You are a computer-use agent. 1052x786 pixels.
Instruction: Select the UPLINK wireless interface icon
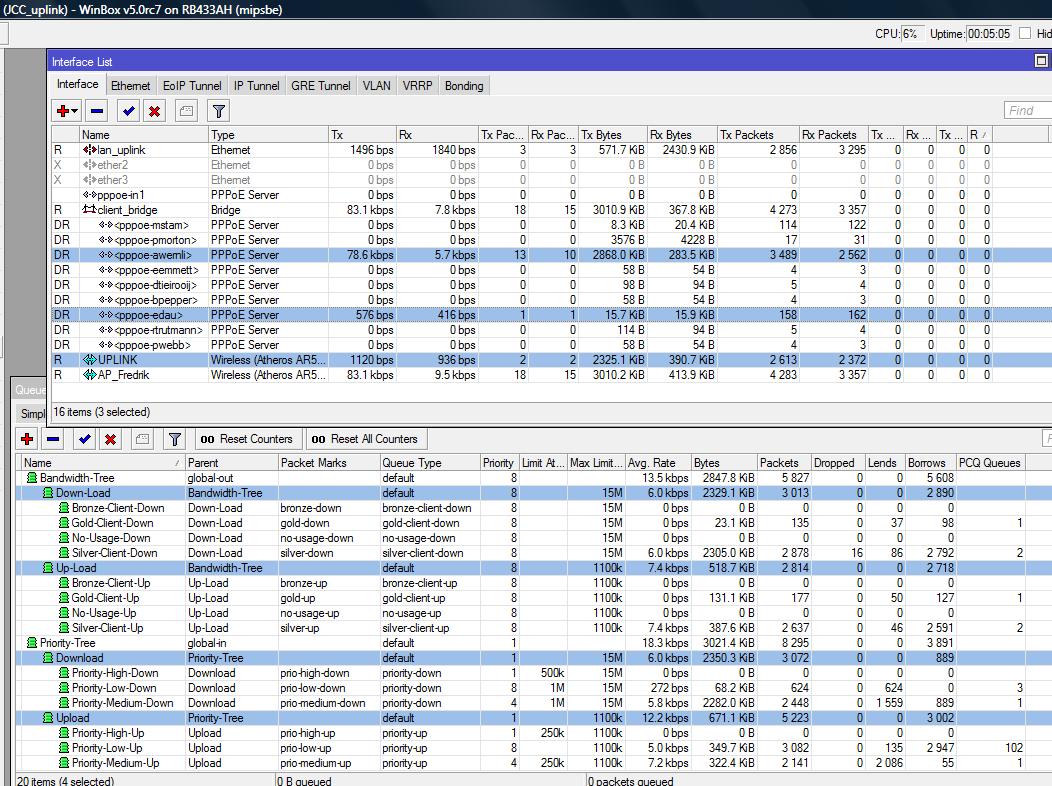click(90, 360)
